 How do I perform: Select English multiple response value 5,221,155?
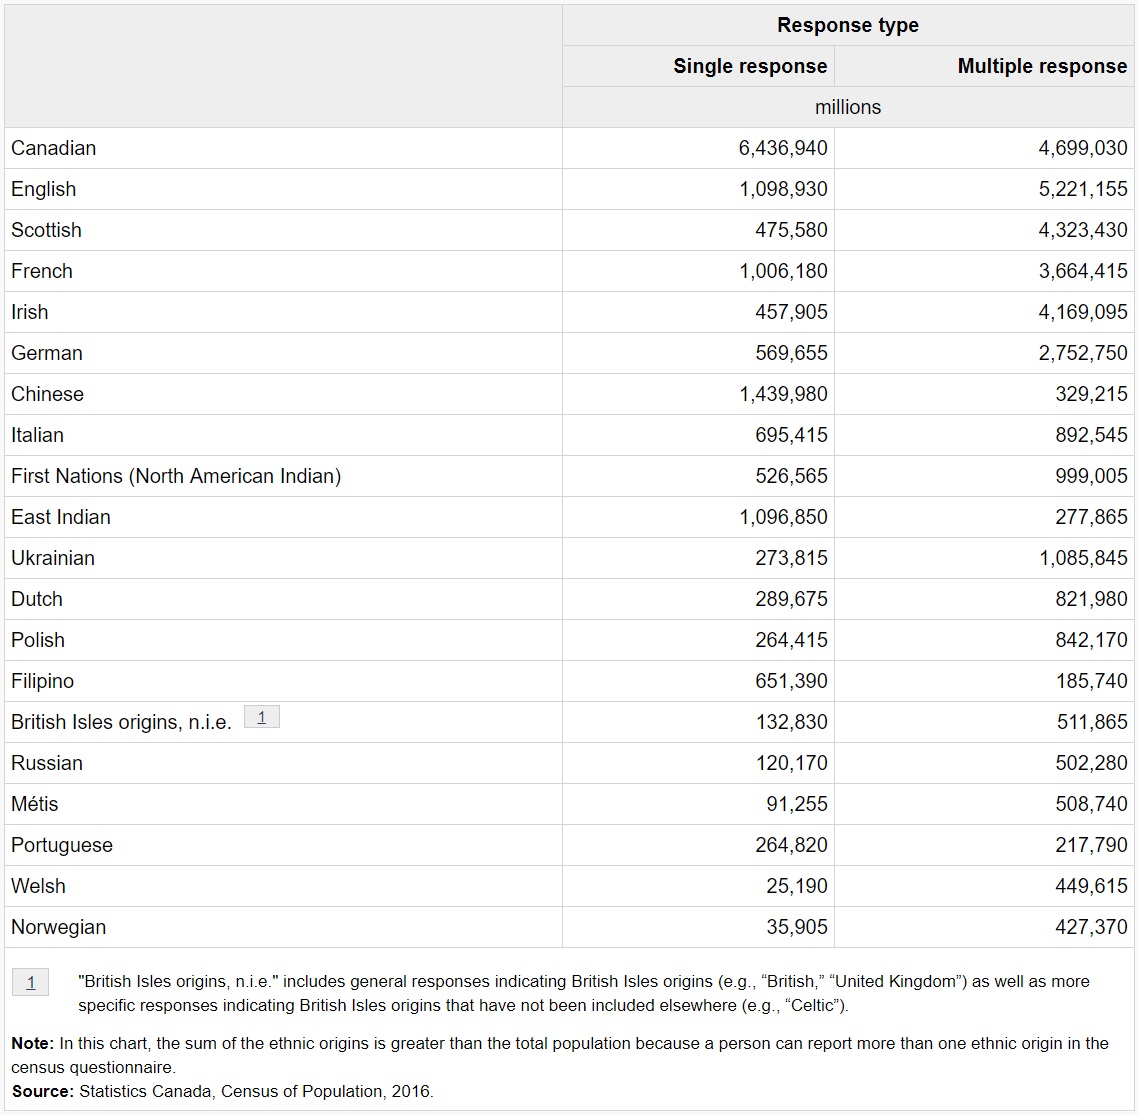click(x=1082, y=189)
